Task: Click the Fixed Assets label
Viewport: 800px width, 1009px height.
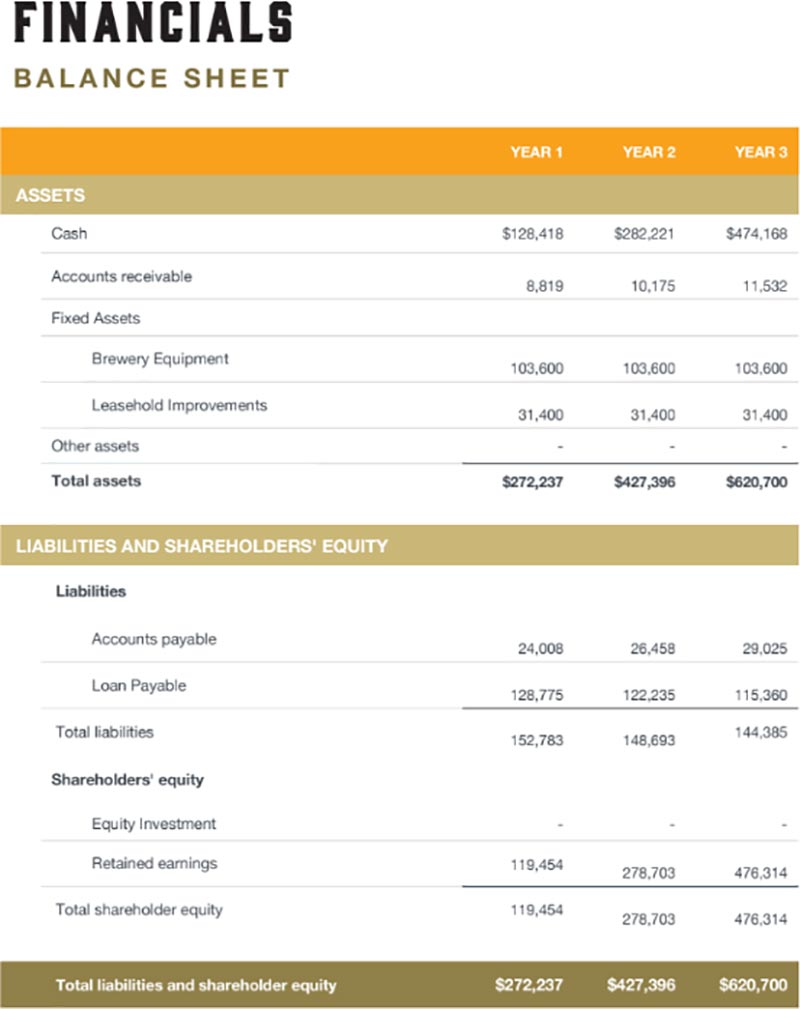Action: pyautogui.click(x=96, y=318)
